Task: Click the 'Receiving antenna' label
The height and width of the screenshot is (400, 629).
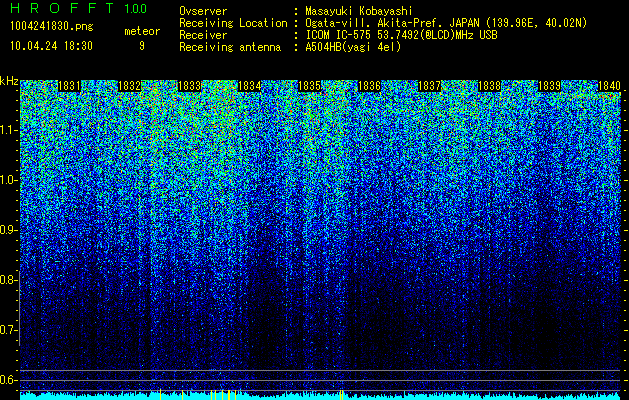Action: [x=230, y=47]
